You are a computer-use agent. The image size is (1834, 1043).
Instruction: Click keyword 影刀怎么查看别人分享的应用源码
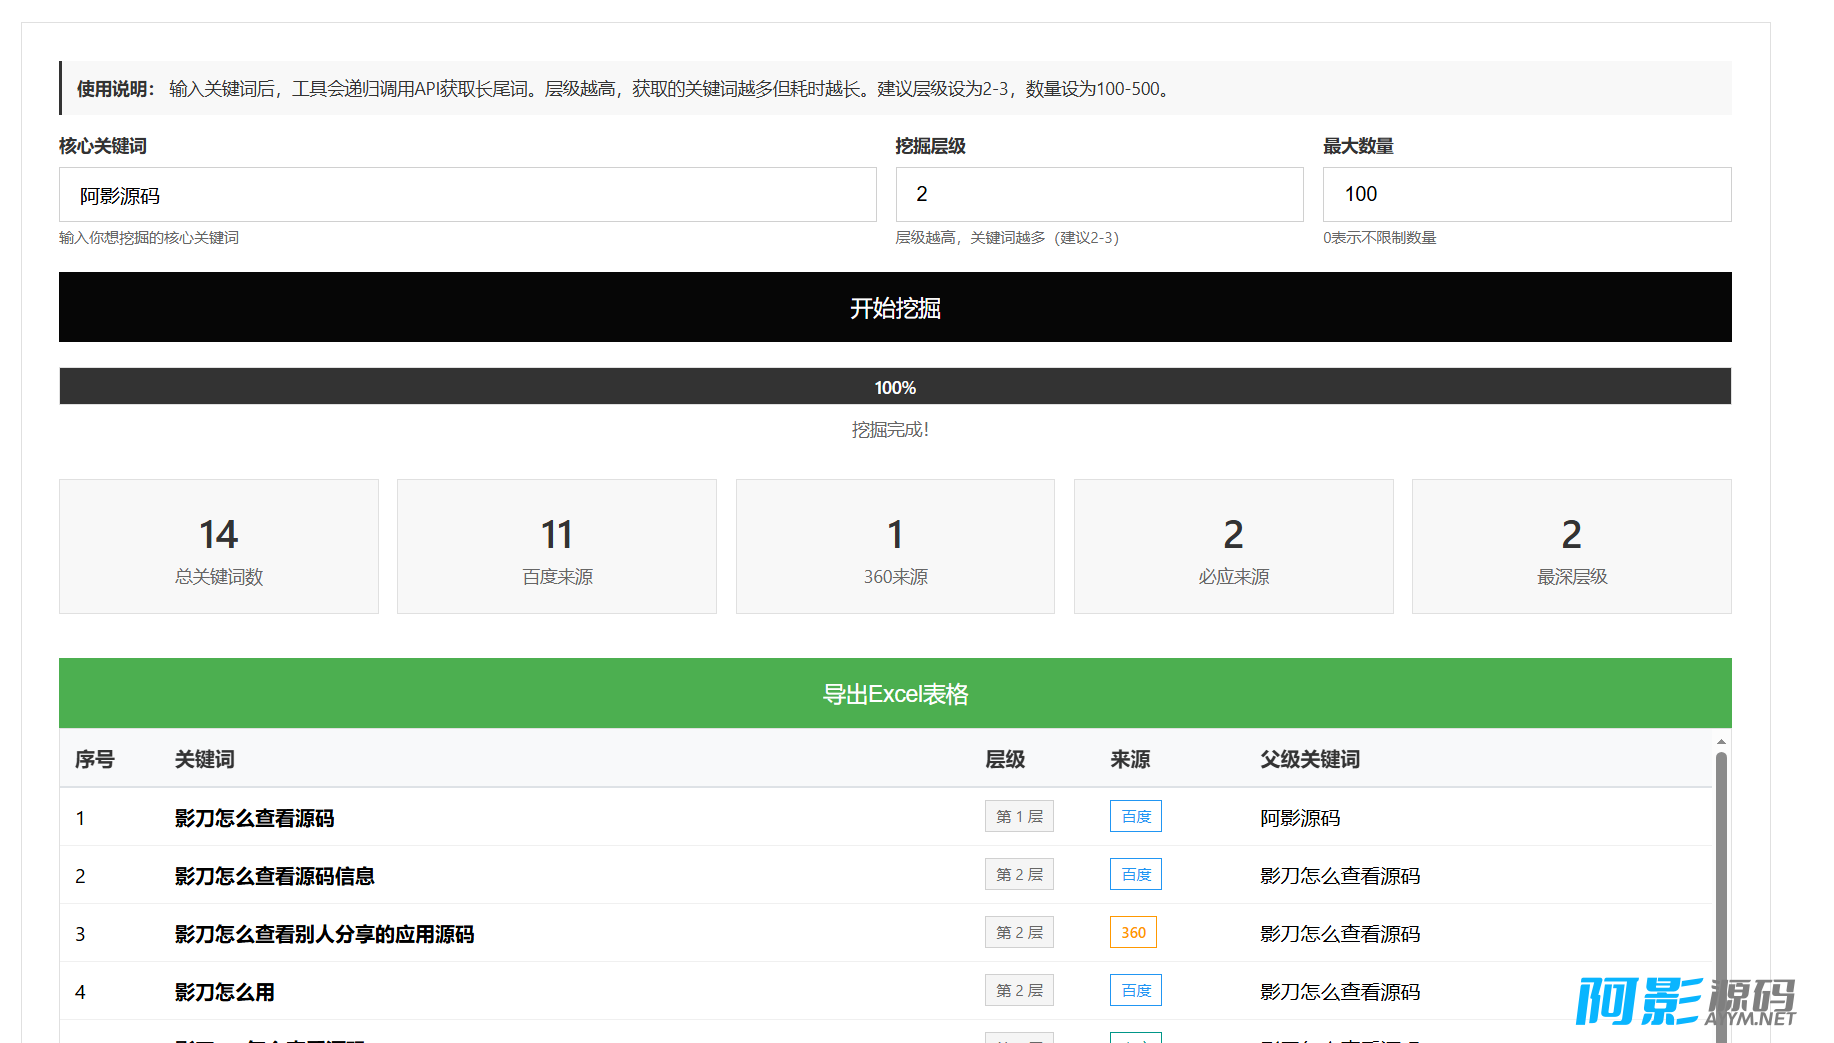coord(324,934)
